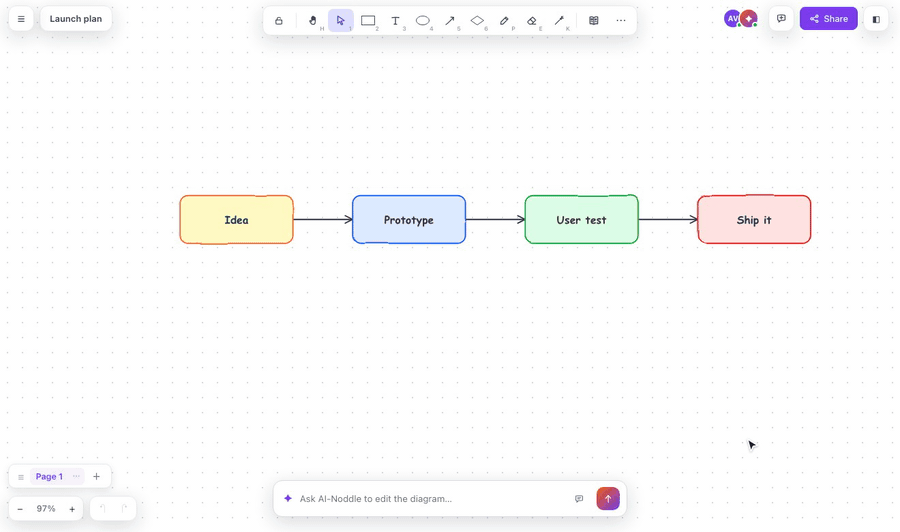Click the Share button
The width and height of the screenshot is (900, 532).
tap(828, 19)
